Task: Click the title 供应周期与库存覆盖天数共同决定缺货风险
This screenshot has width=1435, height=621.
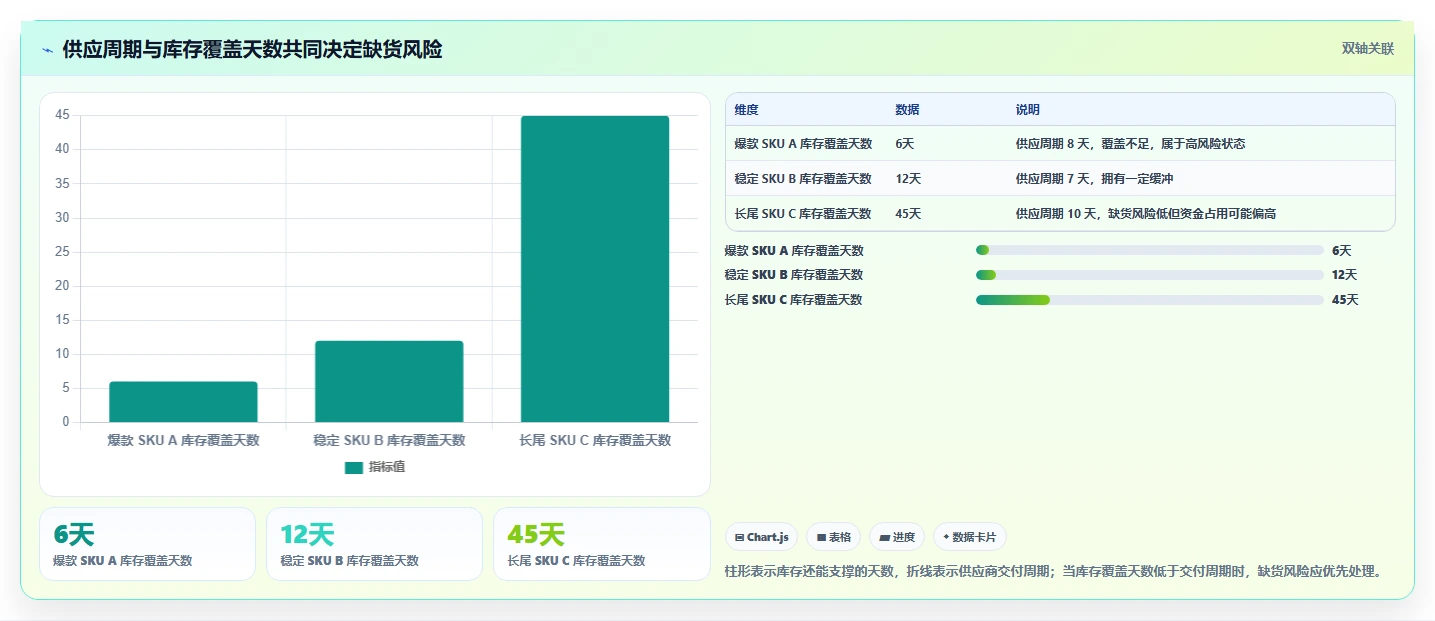Action: tap(252, 49)
